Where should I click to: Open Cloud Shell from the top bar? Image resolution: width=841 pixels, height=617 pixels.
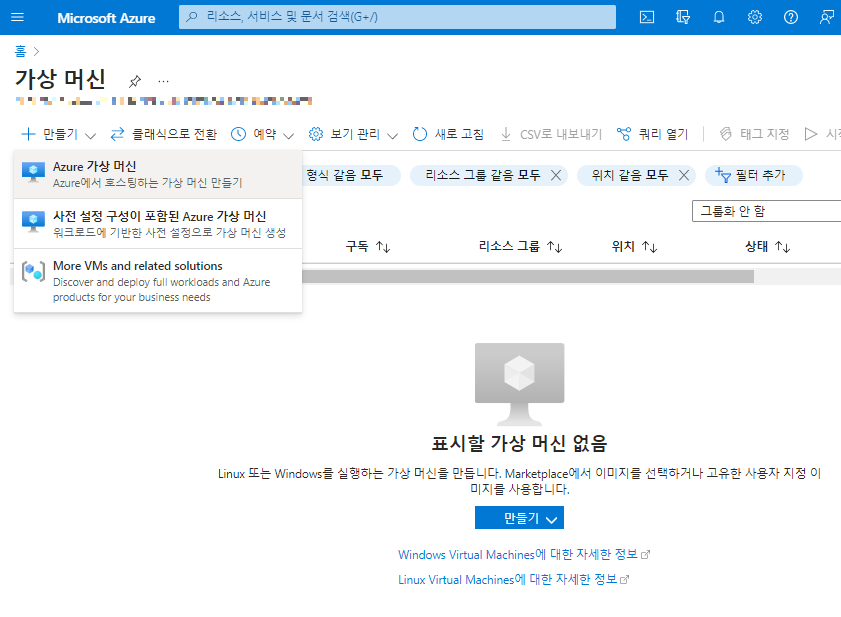coord(647,17)
